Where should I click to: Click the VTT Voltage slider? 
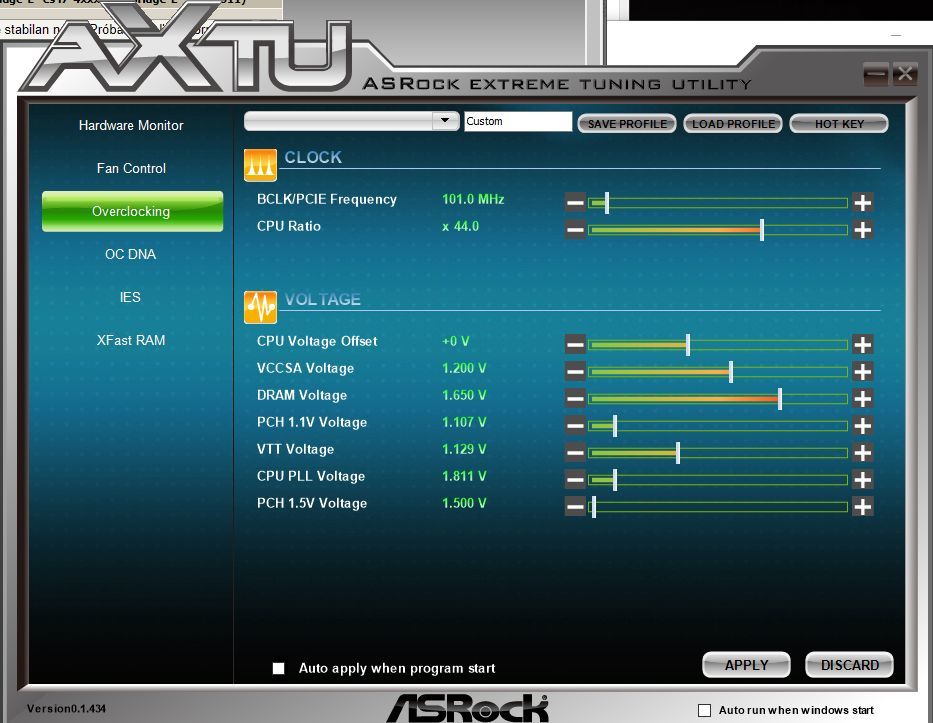click(718, 453)
